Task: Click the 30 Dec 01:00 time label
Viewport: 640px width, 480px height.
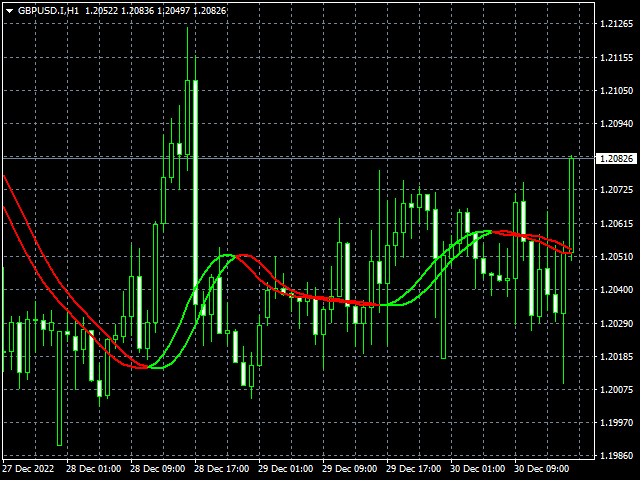Action: pyautogui.click(x=478, y=469)
